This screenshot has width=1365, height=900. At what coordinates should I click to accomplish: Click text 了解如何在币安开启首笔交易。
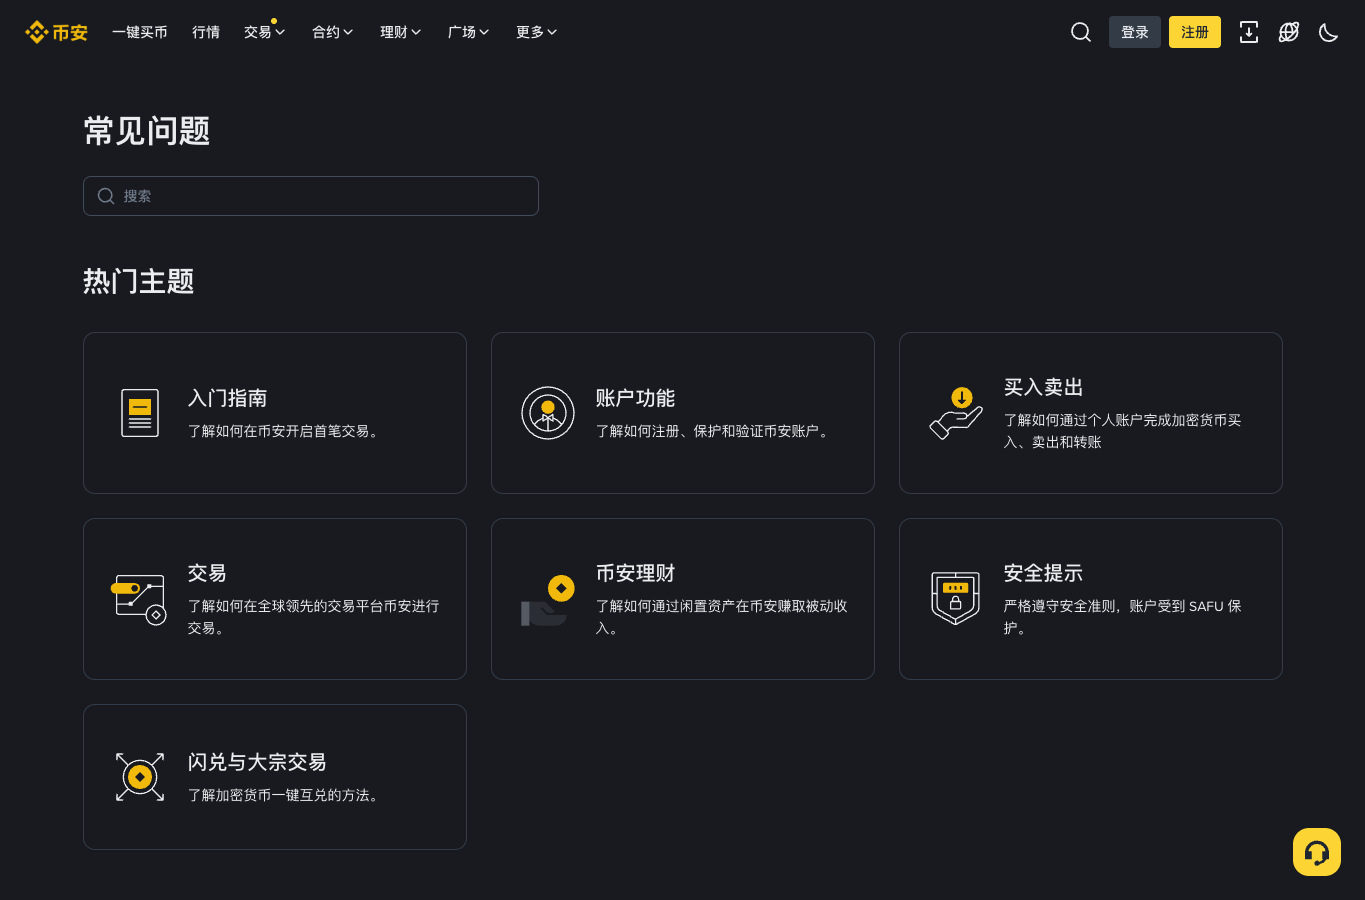coord(286,431)
